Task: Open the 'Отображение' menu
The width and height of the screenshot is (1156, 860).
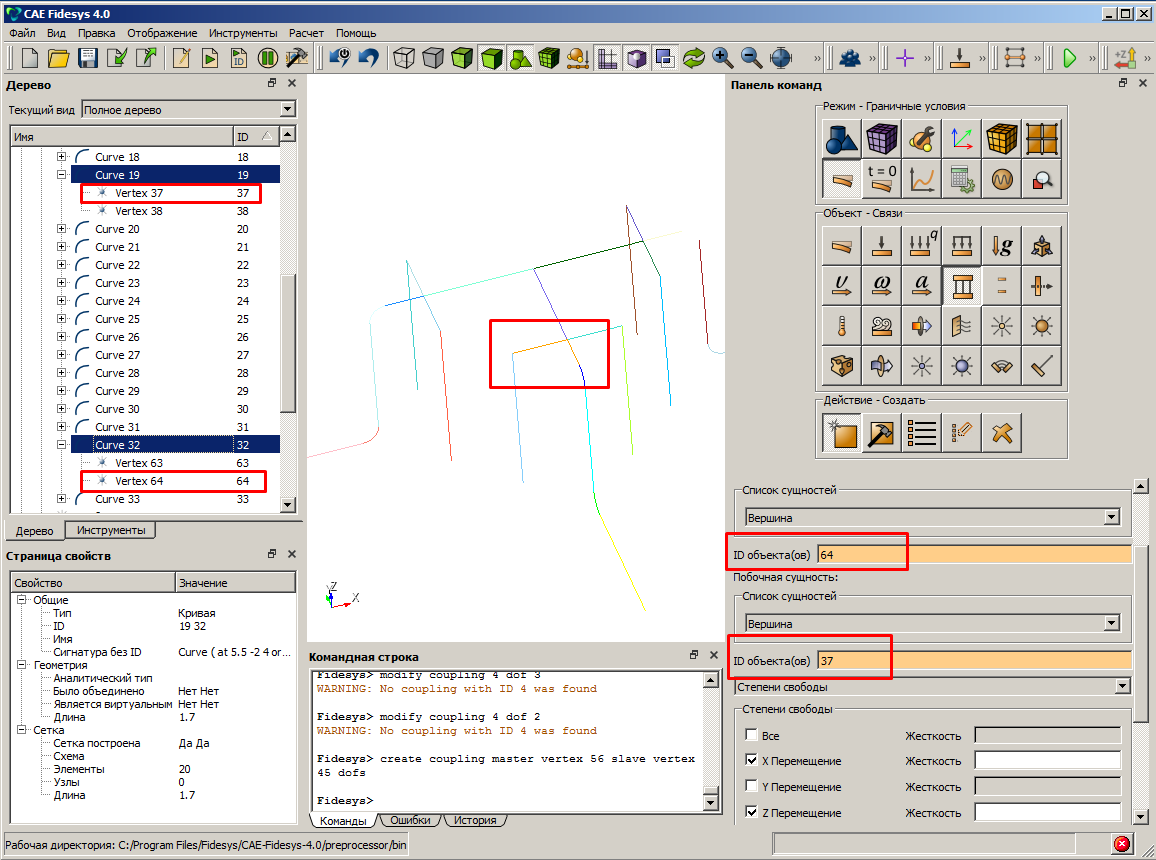Action: pyautogui.click(x=162, y=33)
